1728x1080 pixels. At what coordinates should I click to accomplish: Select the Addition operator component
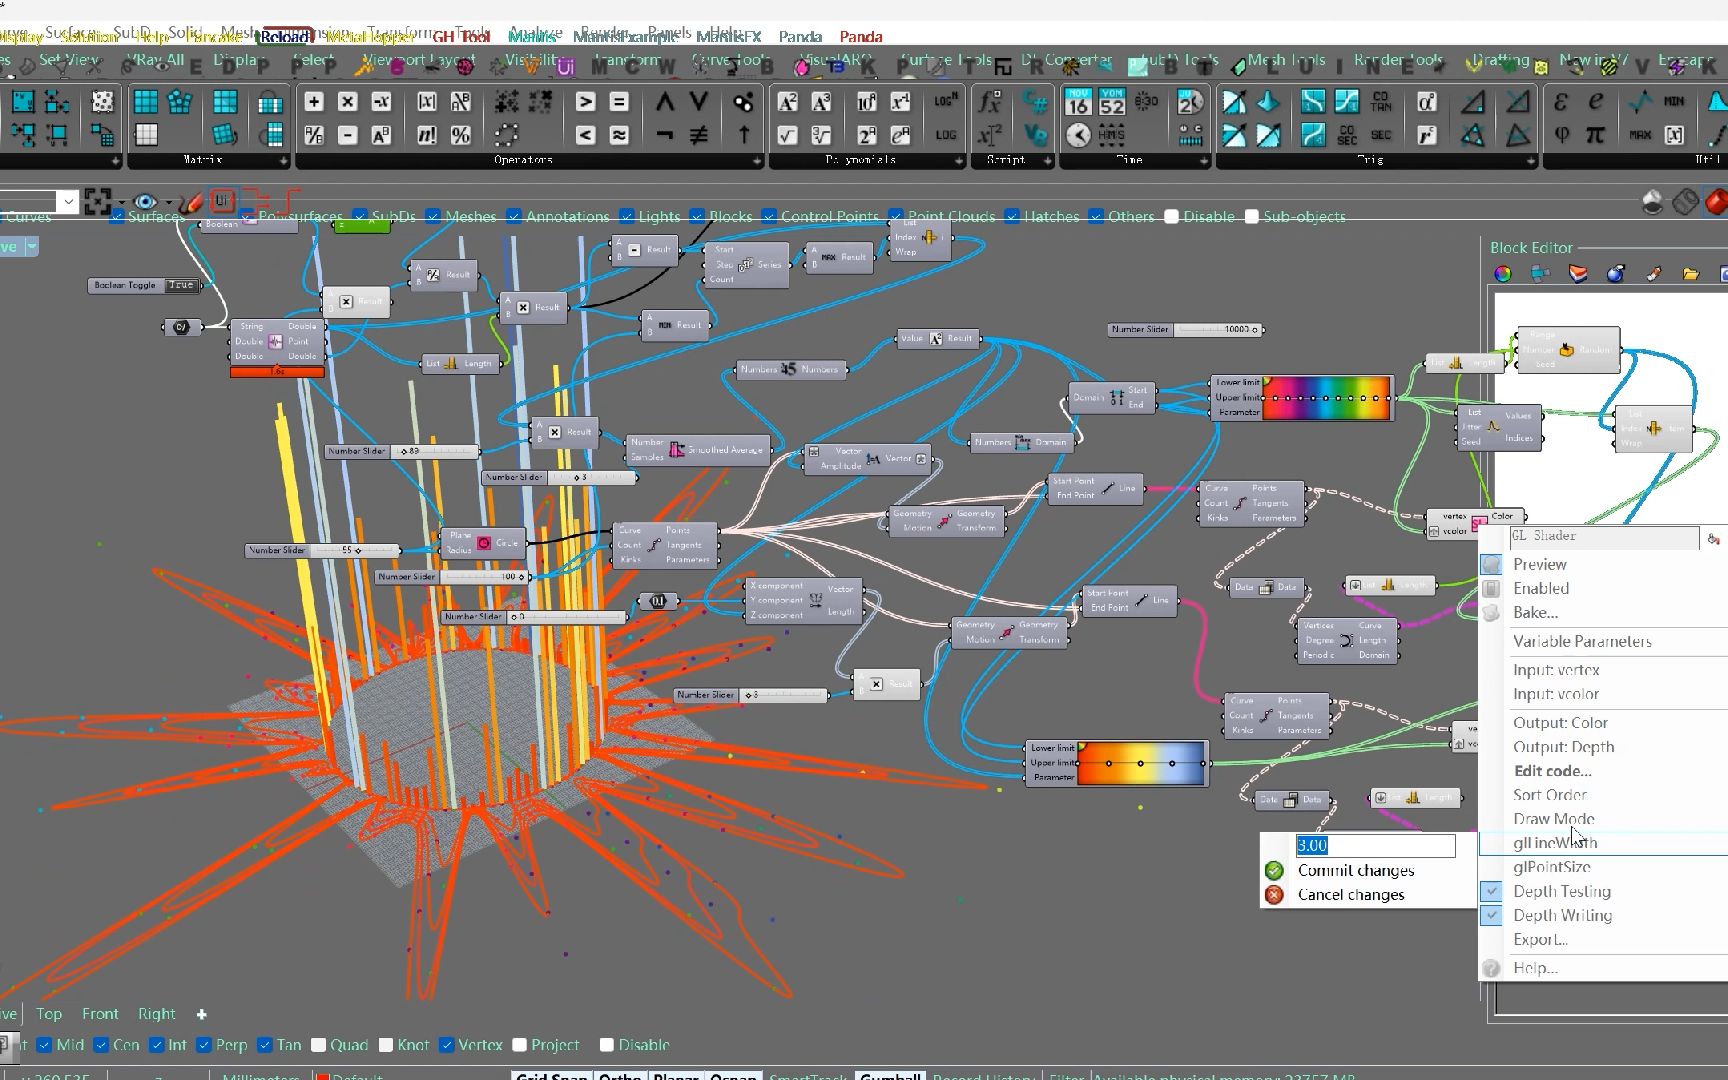pyautogui.click(x=314, y=102)
